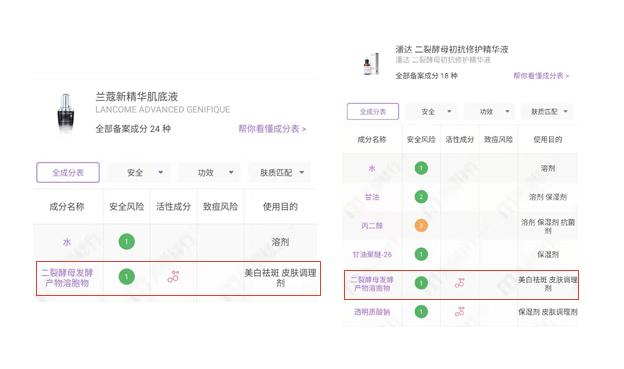Click 全部备案成分 18 种 text
Image resolution: width=624 pixels, height=369 pixels.
426,76
